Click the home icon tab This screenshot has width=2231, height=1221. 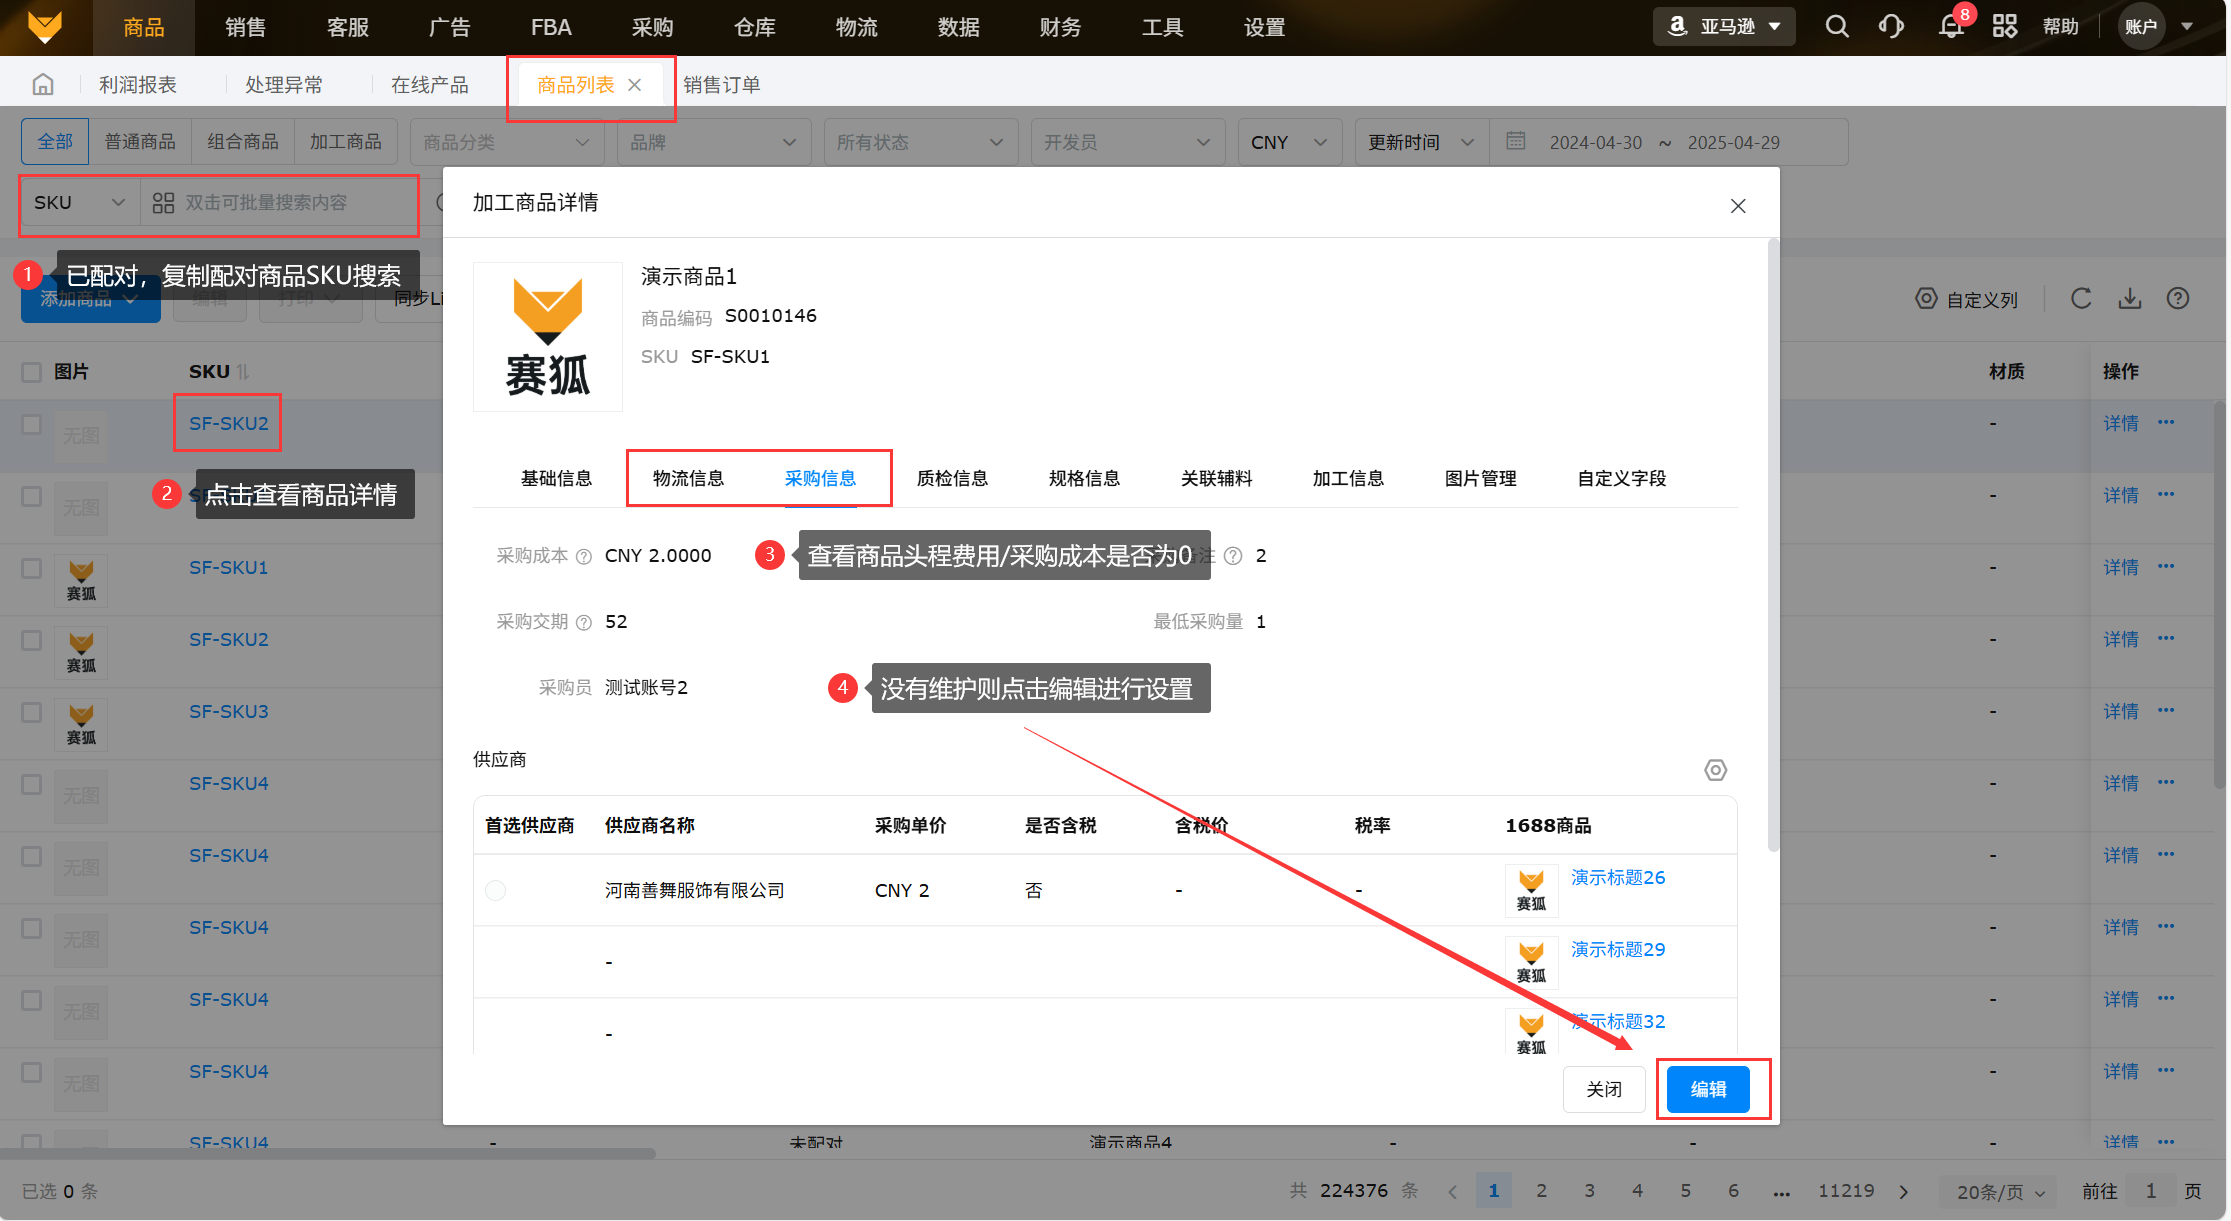pyautogui.click(x=43, y=85)
